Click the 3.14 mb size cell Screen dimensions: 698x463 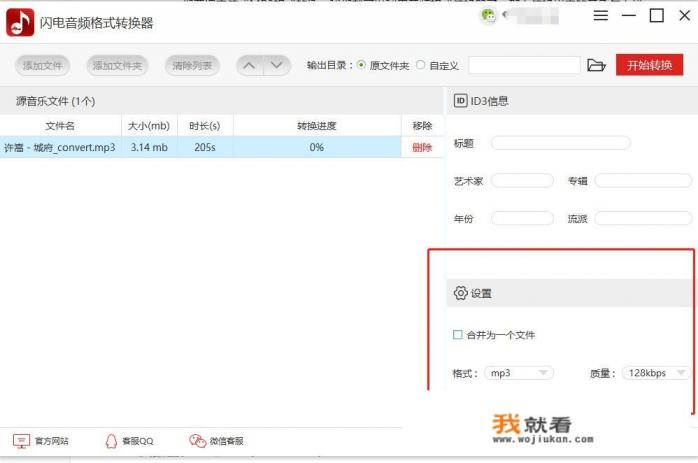click(149, 147)
